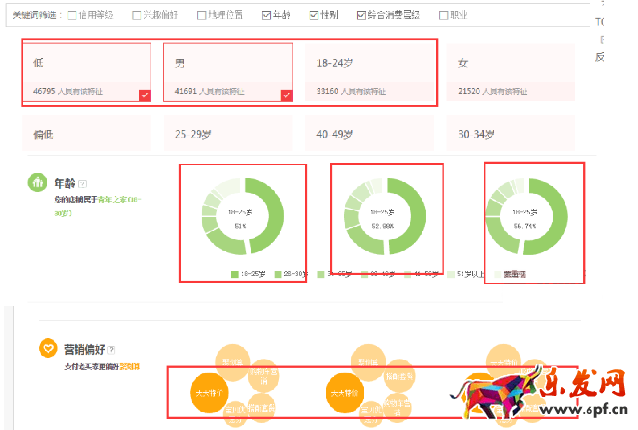Click the green 年龄 house icon
Image resolution: width=638 pixels, height=430 pixels.
click(37, 184)
